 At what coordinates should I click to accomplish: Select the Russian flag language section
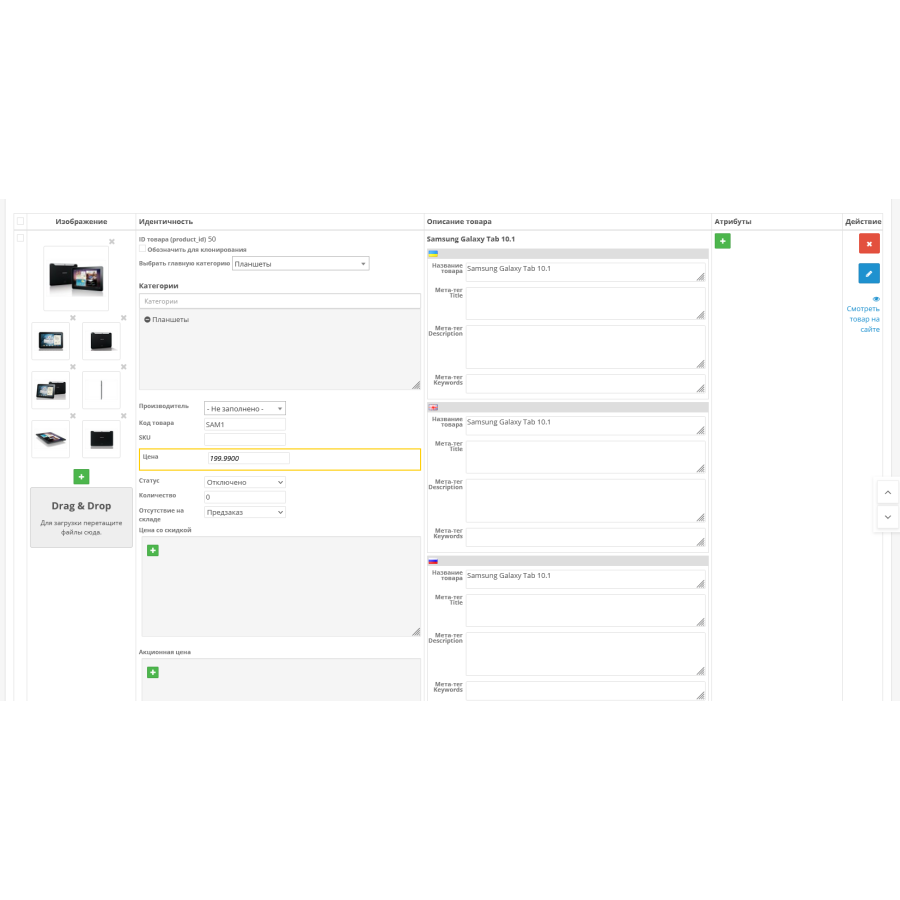click(433, 561)
